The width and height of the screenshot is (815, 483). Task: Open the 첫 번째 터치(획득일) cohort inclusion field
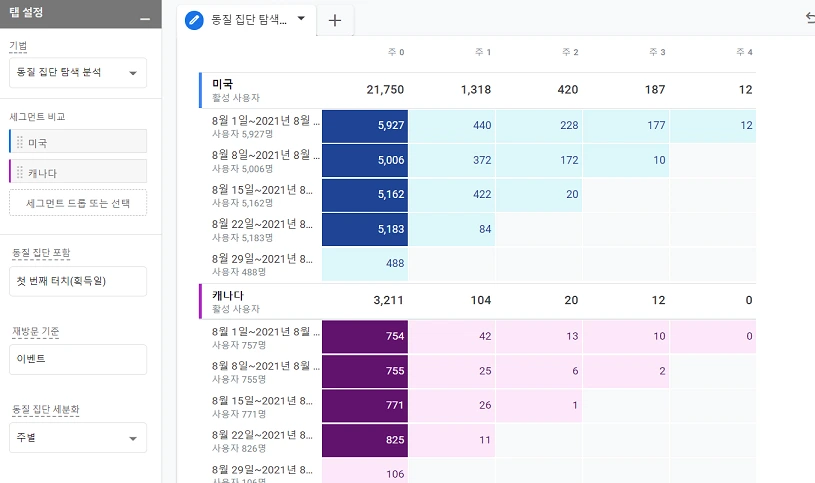(x=78, y=281)
